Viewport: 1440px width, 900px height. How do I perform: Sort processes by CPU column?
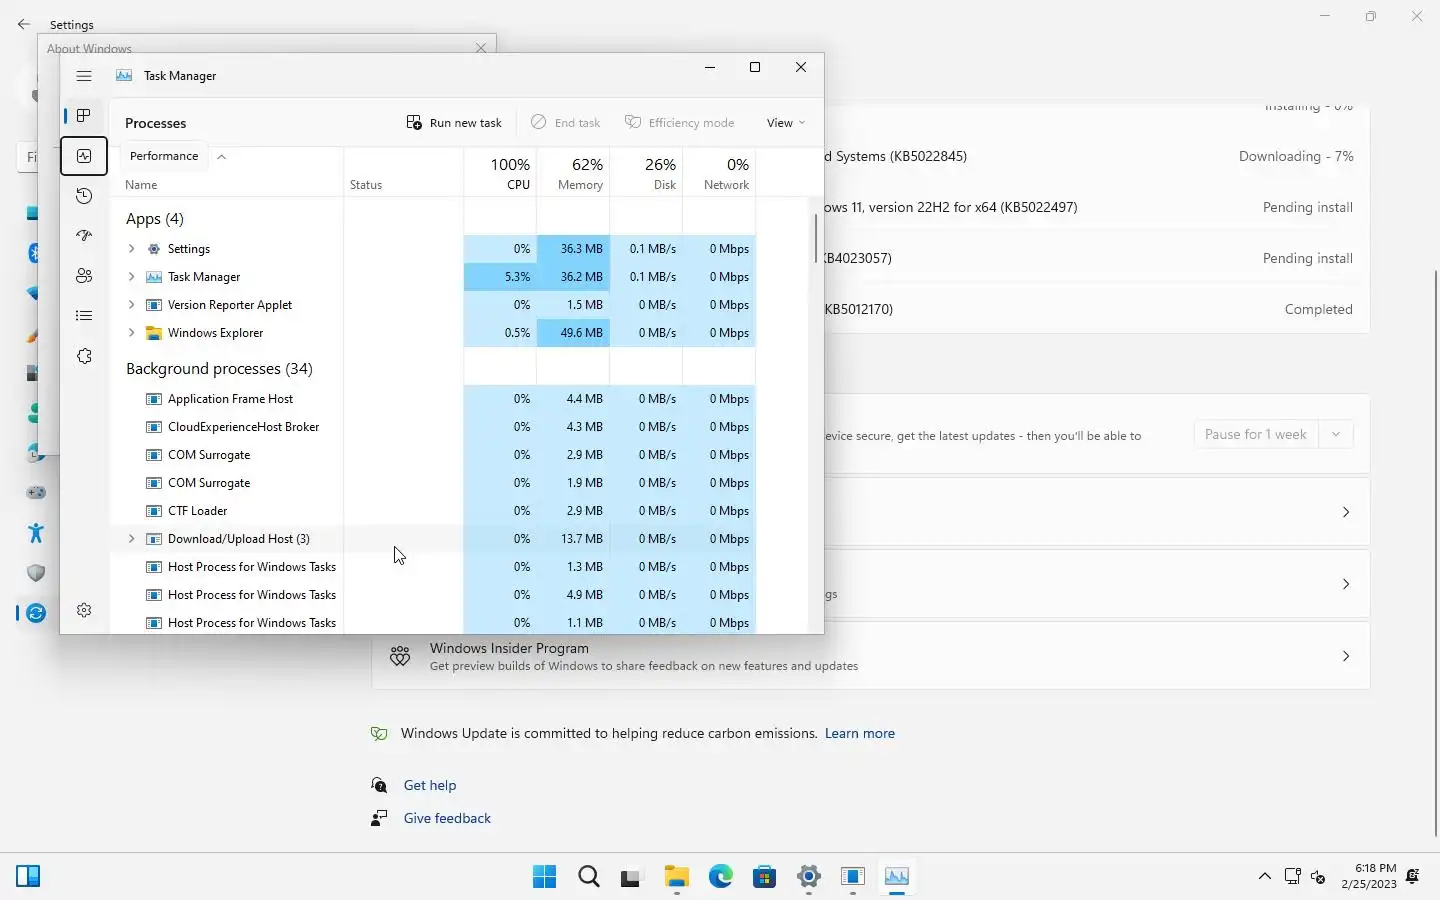pyautogui.click(x=500, y=172)
